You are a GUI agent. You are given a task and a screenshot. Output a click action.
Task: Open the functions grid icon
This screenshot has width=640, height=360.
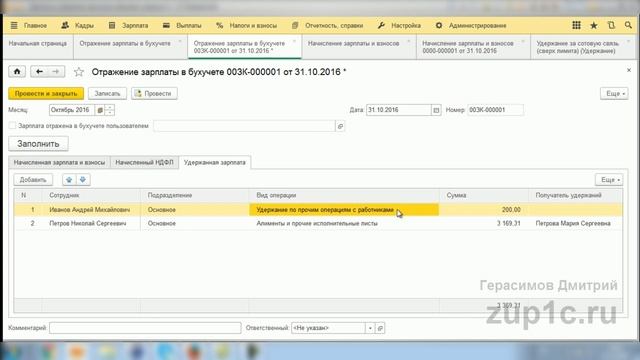tap(576, 25)
